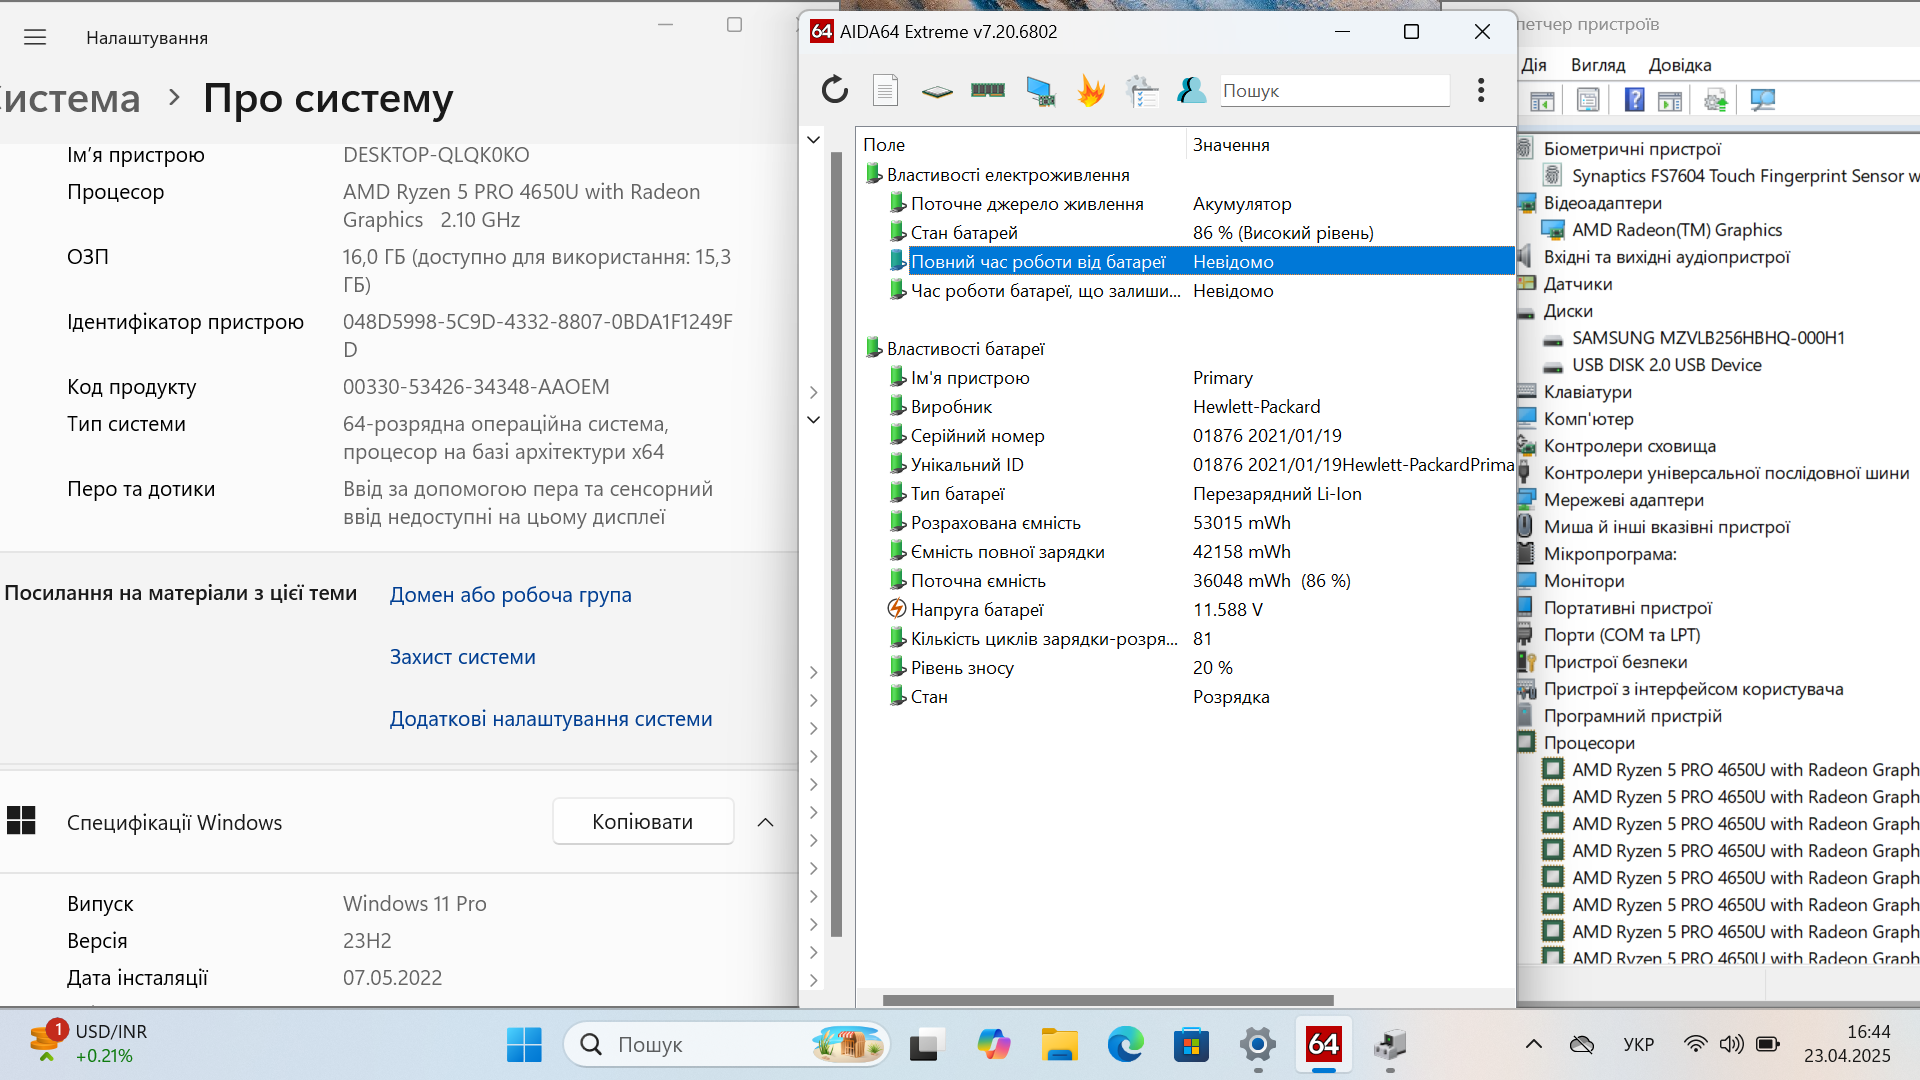Click the update driver icon in Device Manager
This screenshot has height=1080, width=1920.
1716,100
